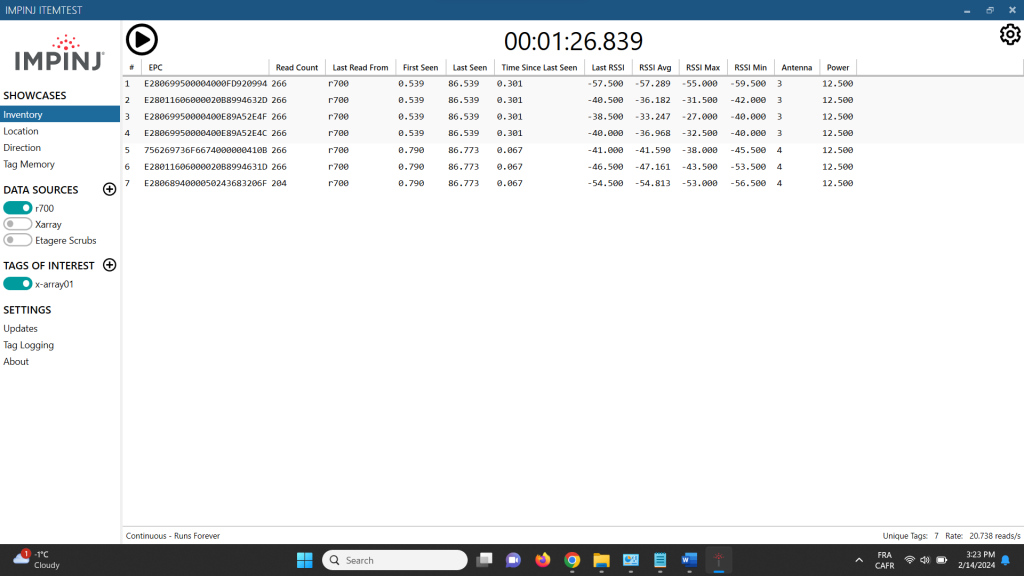Launch Google Chrome from the taskbar
Screen dimensions: 1024x576
(572, 560)
